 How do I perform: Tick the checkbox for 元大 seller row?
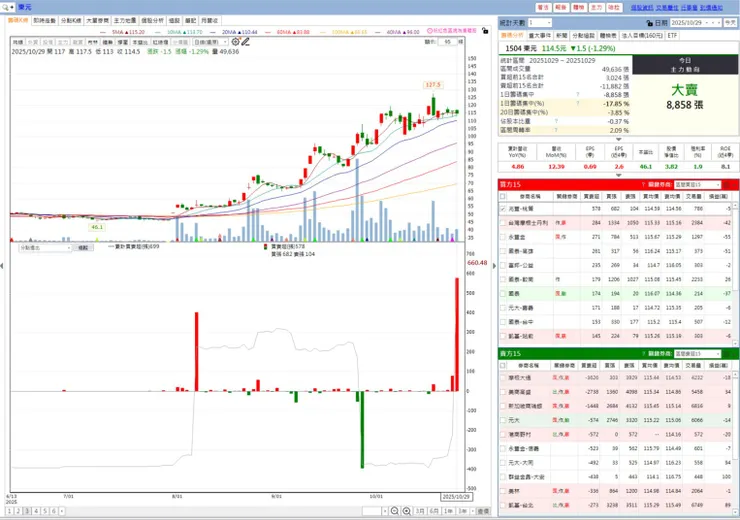pyautogui.click(x=503, y=420)
